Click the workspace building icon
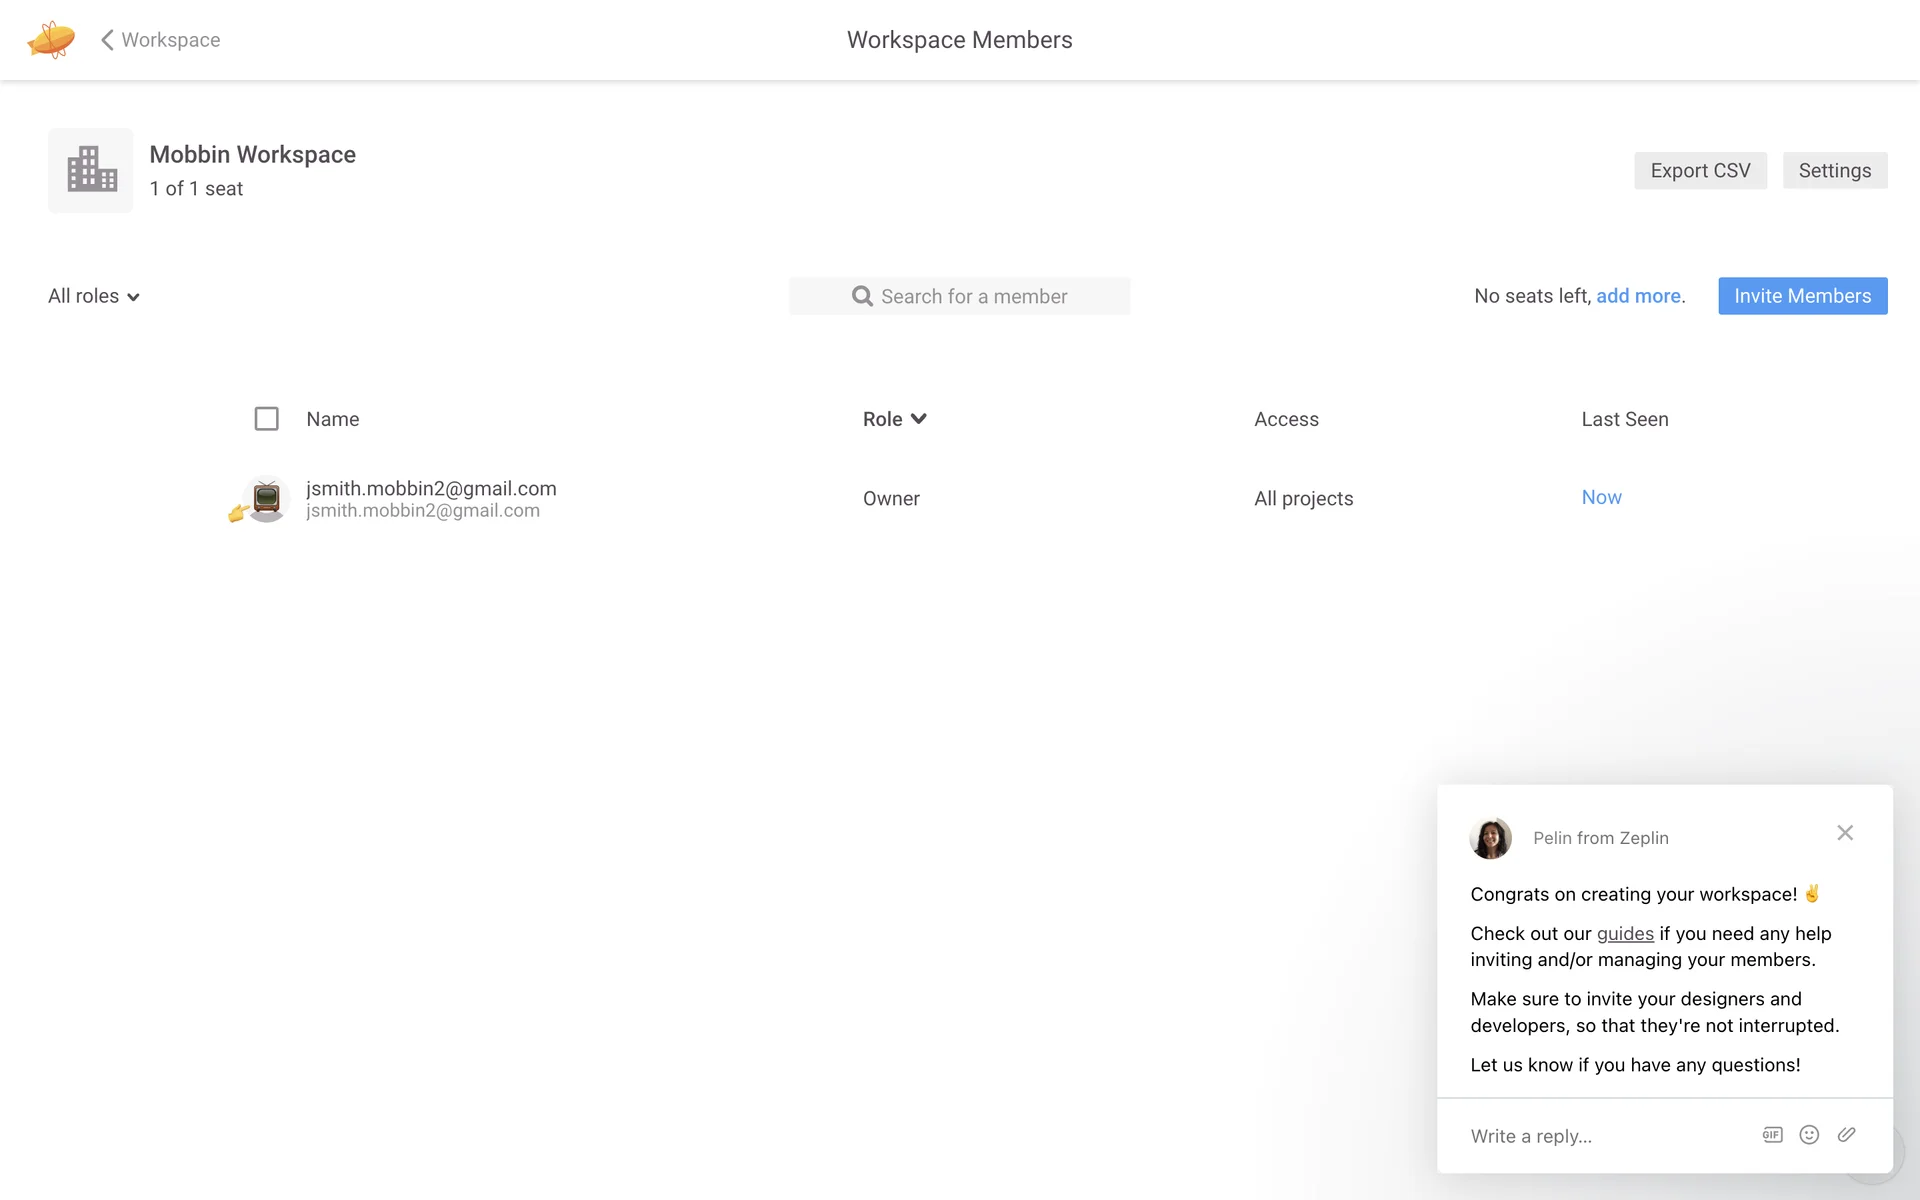1920x1200 pixels. [x=91, y=170]
